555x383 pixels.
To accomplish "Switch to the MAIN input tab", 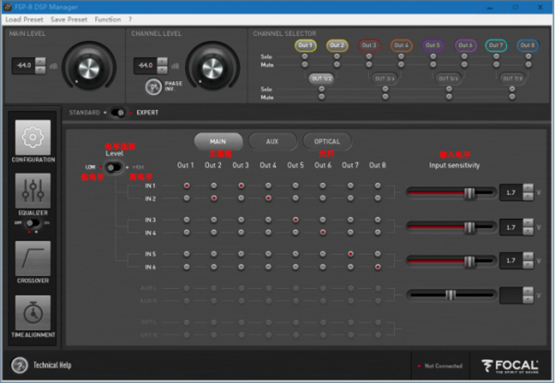I will coord(218,141).
